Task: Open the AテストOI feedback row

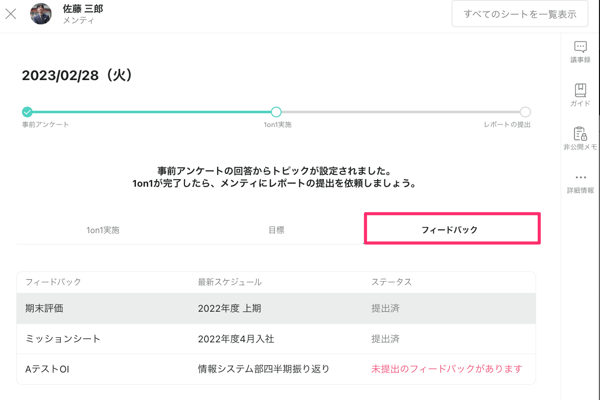Action: click(x=275, y=369)
